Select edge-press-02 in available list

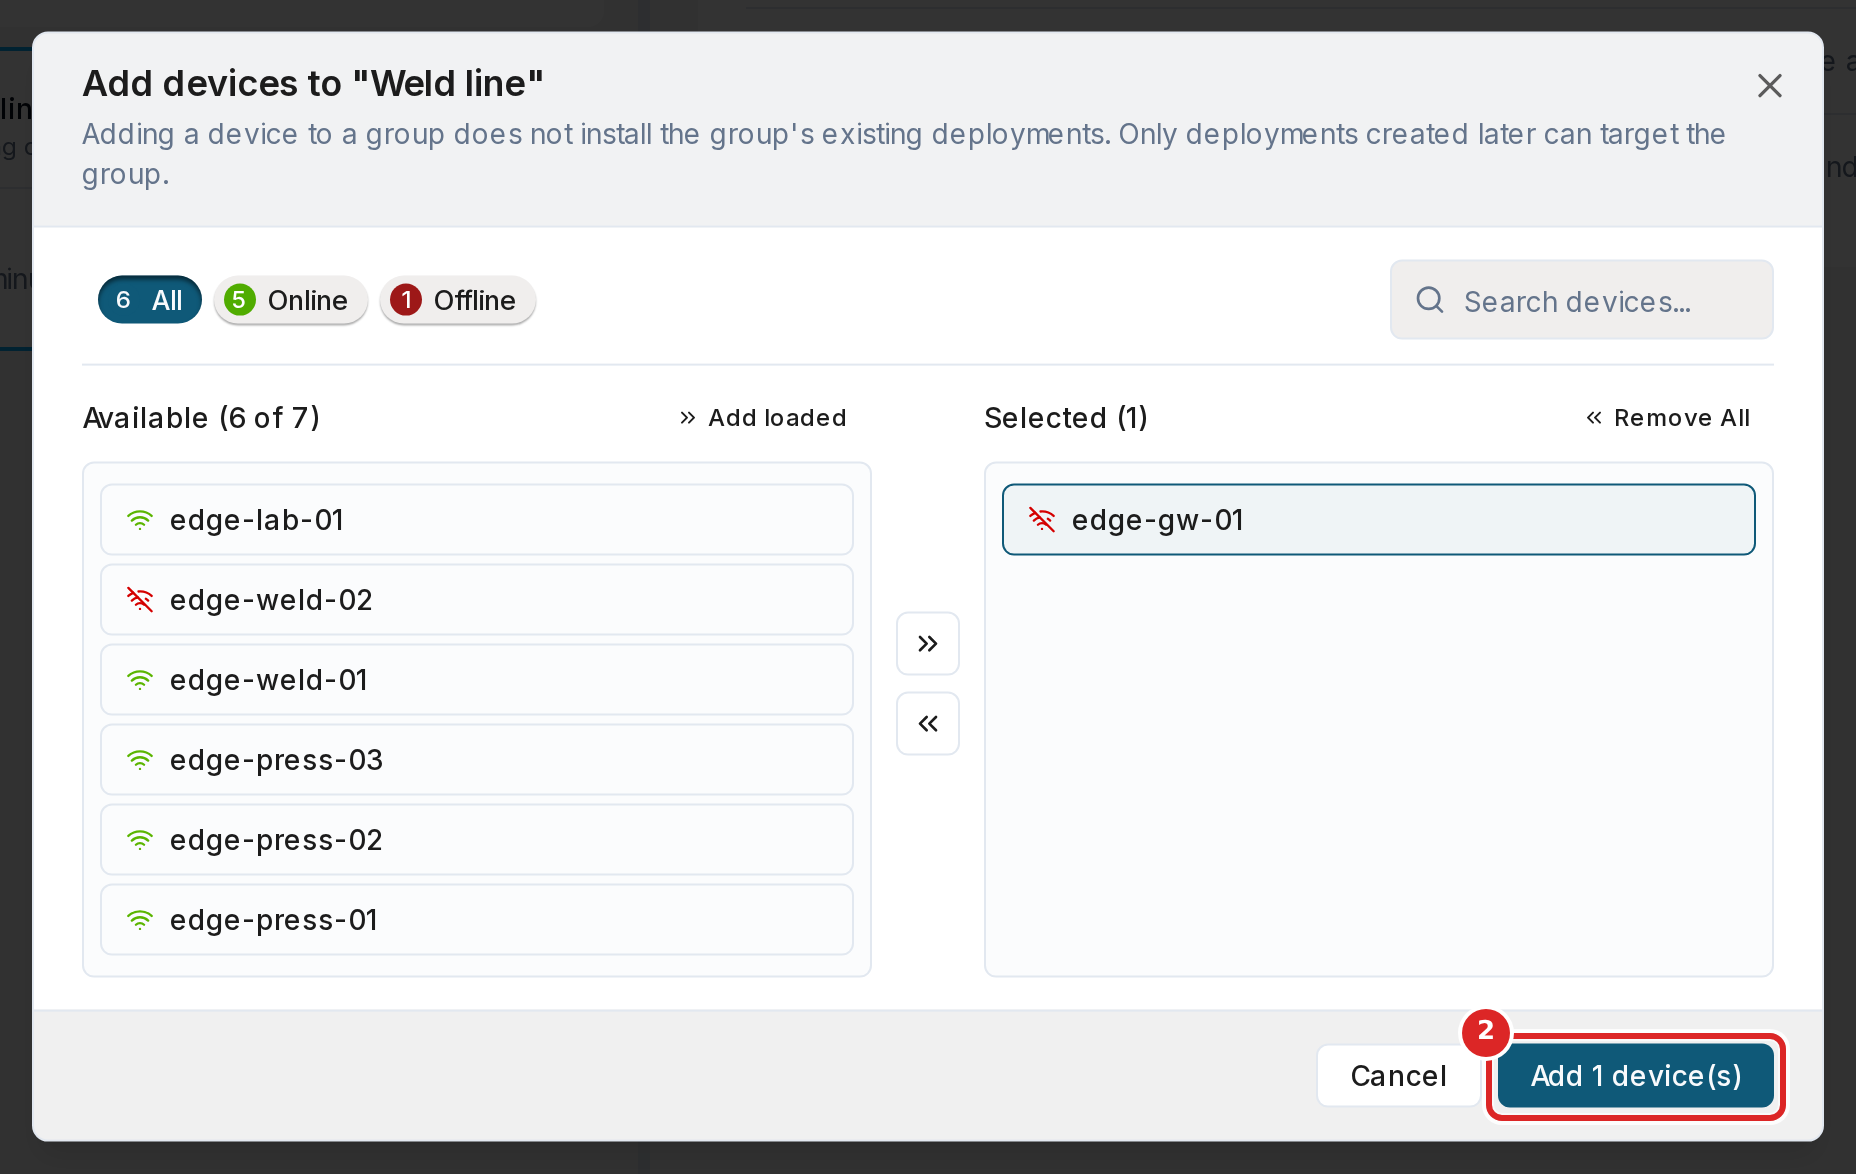point(477,840)
